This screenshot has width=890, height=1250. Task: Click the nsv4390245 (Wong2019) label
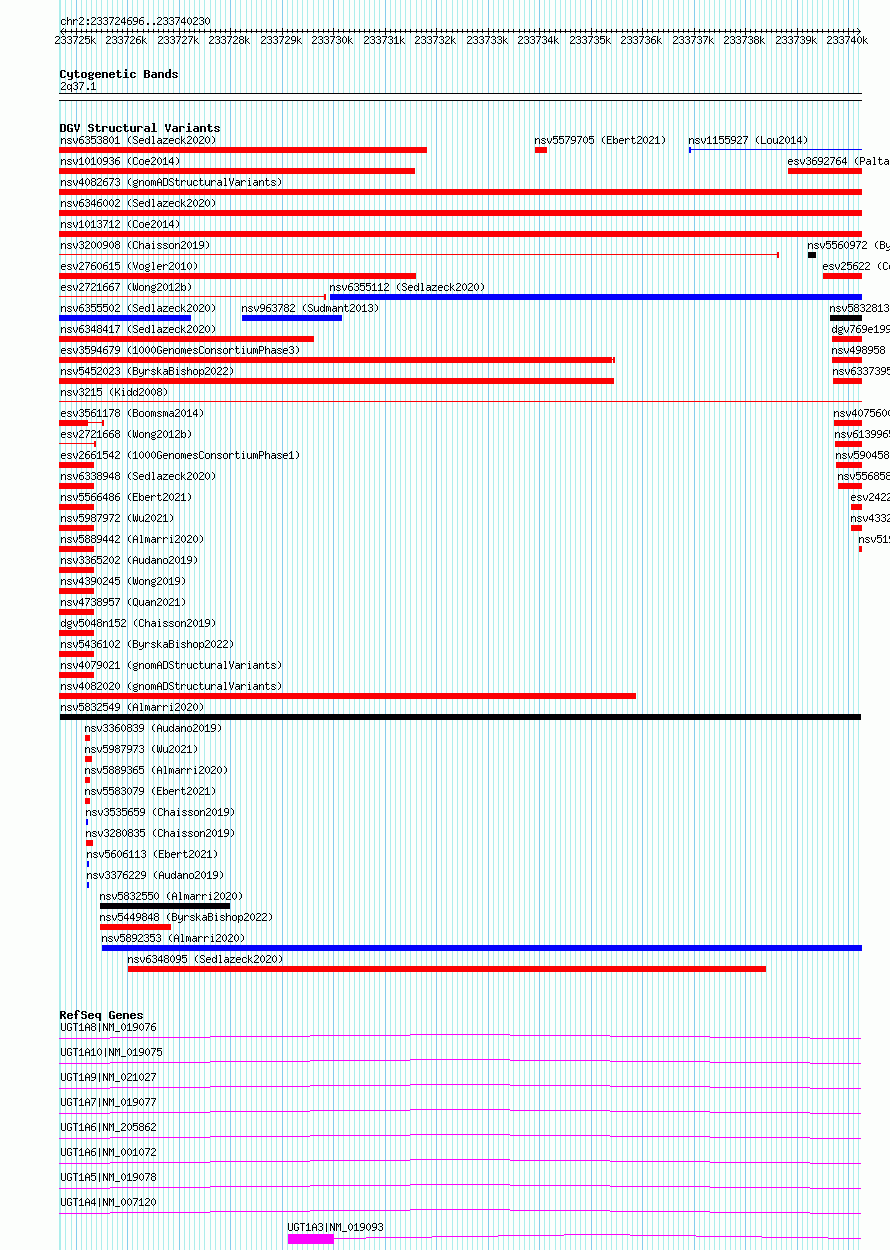123,581
